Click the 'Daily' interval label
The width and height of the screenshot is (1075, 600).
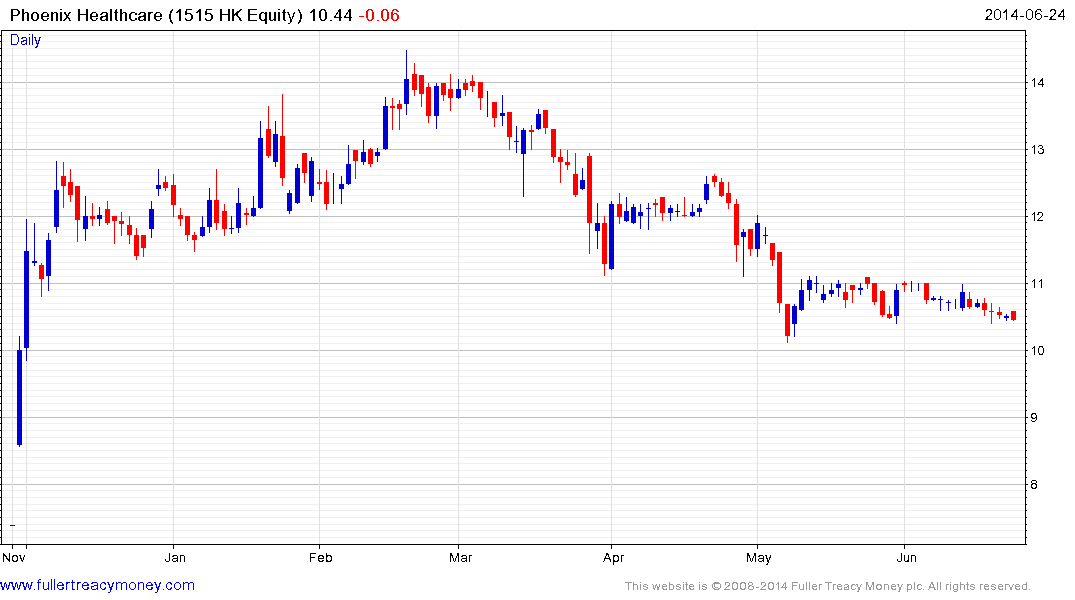pyautogui.click(x=25, y=40)
